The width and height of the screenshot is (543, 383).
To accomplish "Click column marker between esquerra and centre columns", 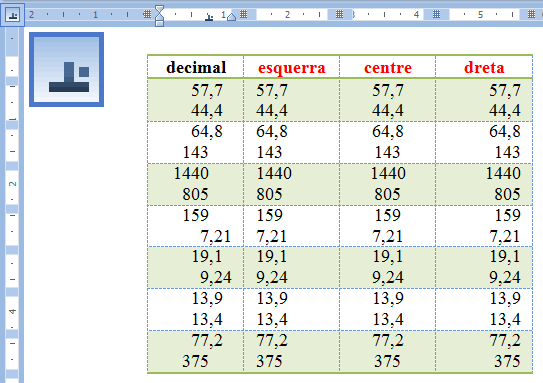I will click(339, 14).
